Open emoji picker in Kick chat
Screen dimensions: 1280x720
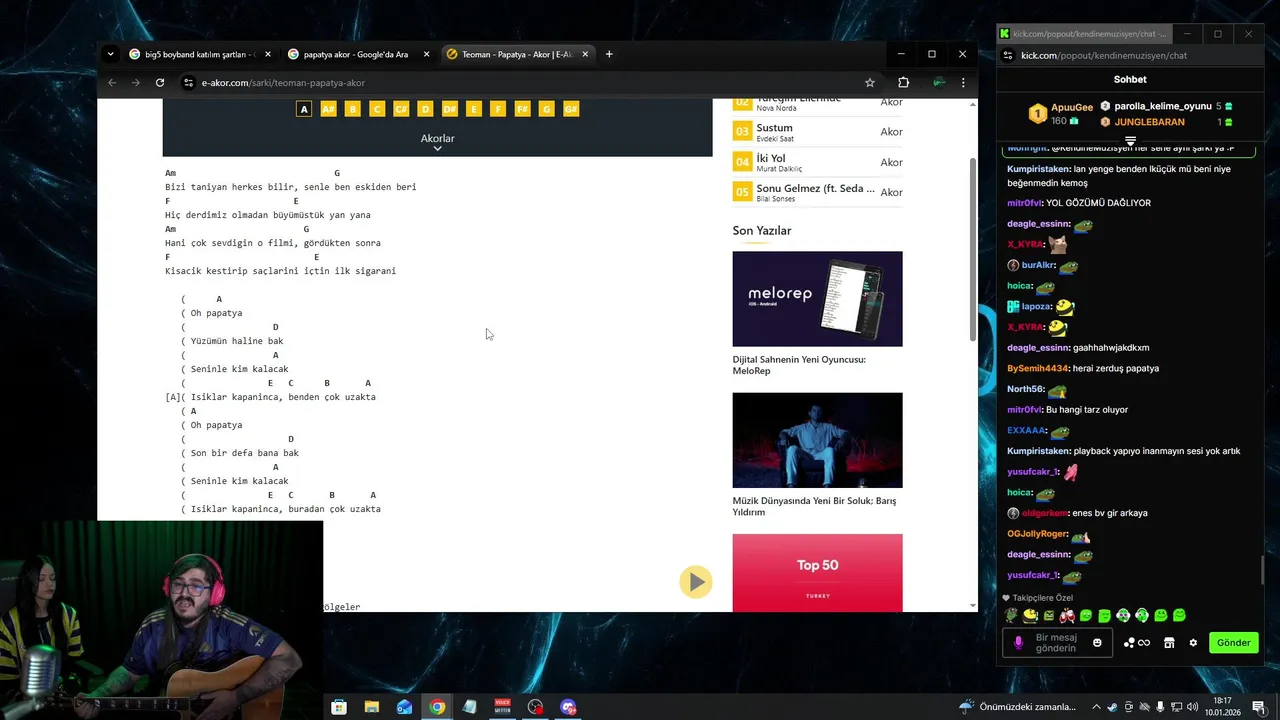[1097, 643]
